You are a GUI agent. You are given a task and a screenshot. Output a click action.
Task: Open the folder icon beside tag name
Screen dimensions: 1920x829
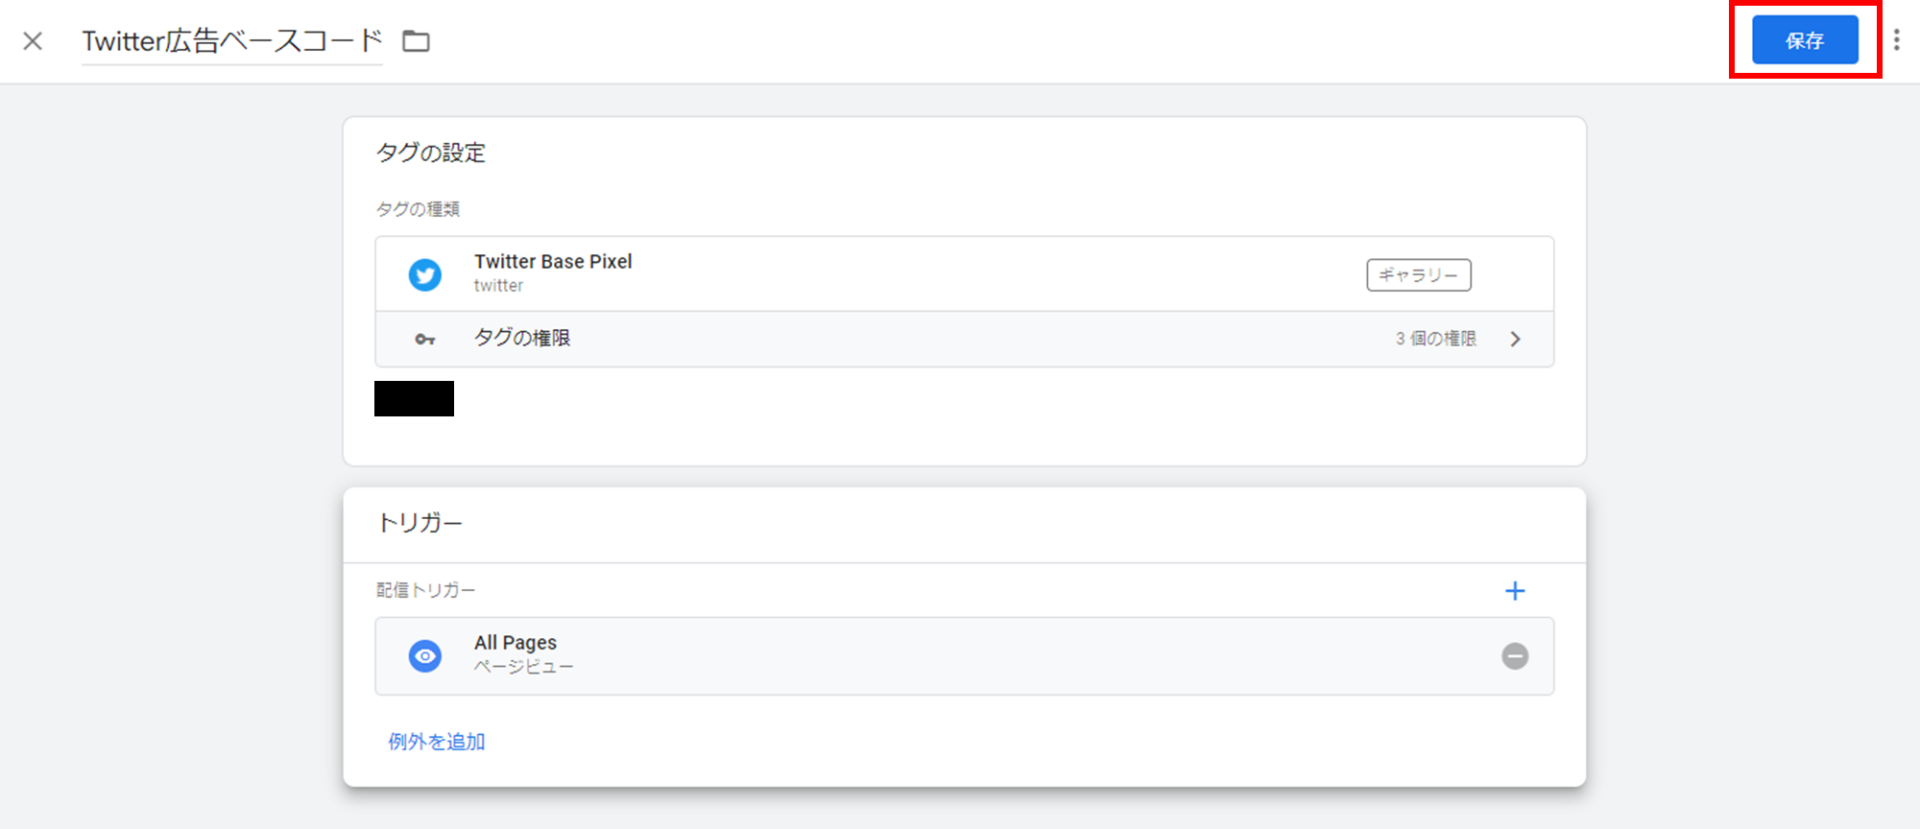point(416,41)
